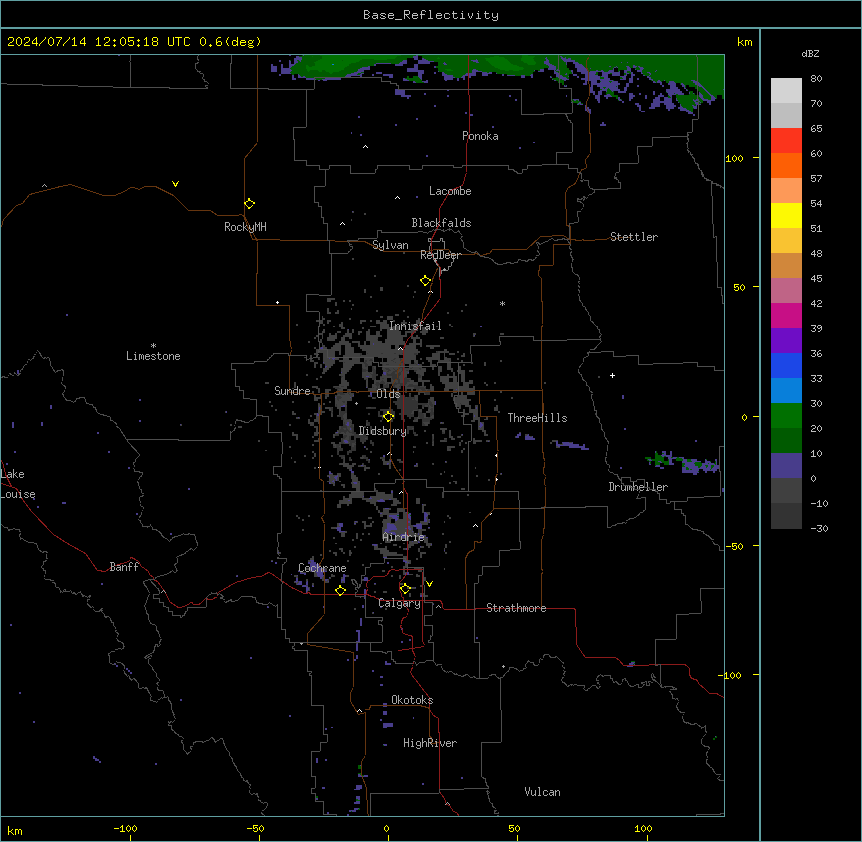The height and width of the screenshot is (842, 862).
Task: Click the yellow diamond marker above Didsbury
Action: 388,417
